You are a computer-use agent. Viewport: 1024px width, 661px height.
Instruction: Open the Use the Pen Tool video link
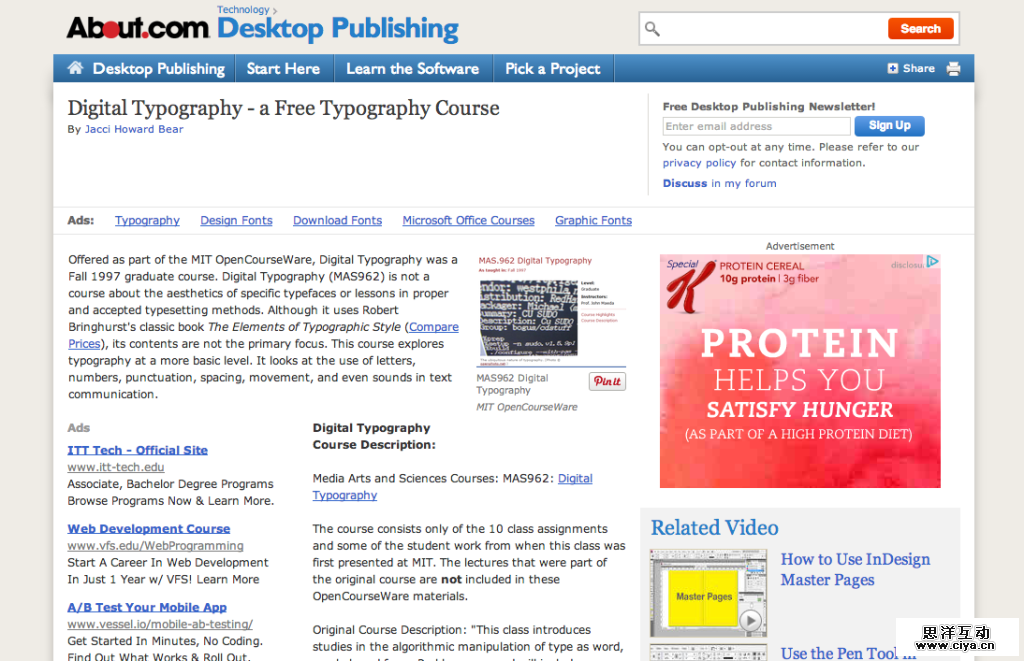pyautogui.click(x=849, y=653)
